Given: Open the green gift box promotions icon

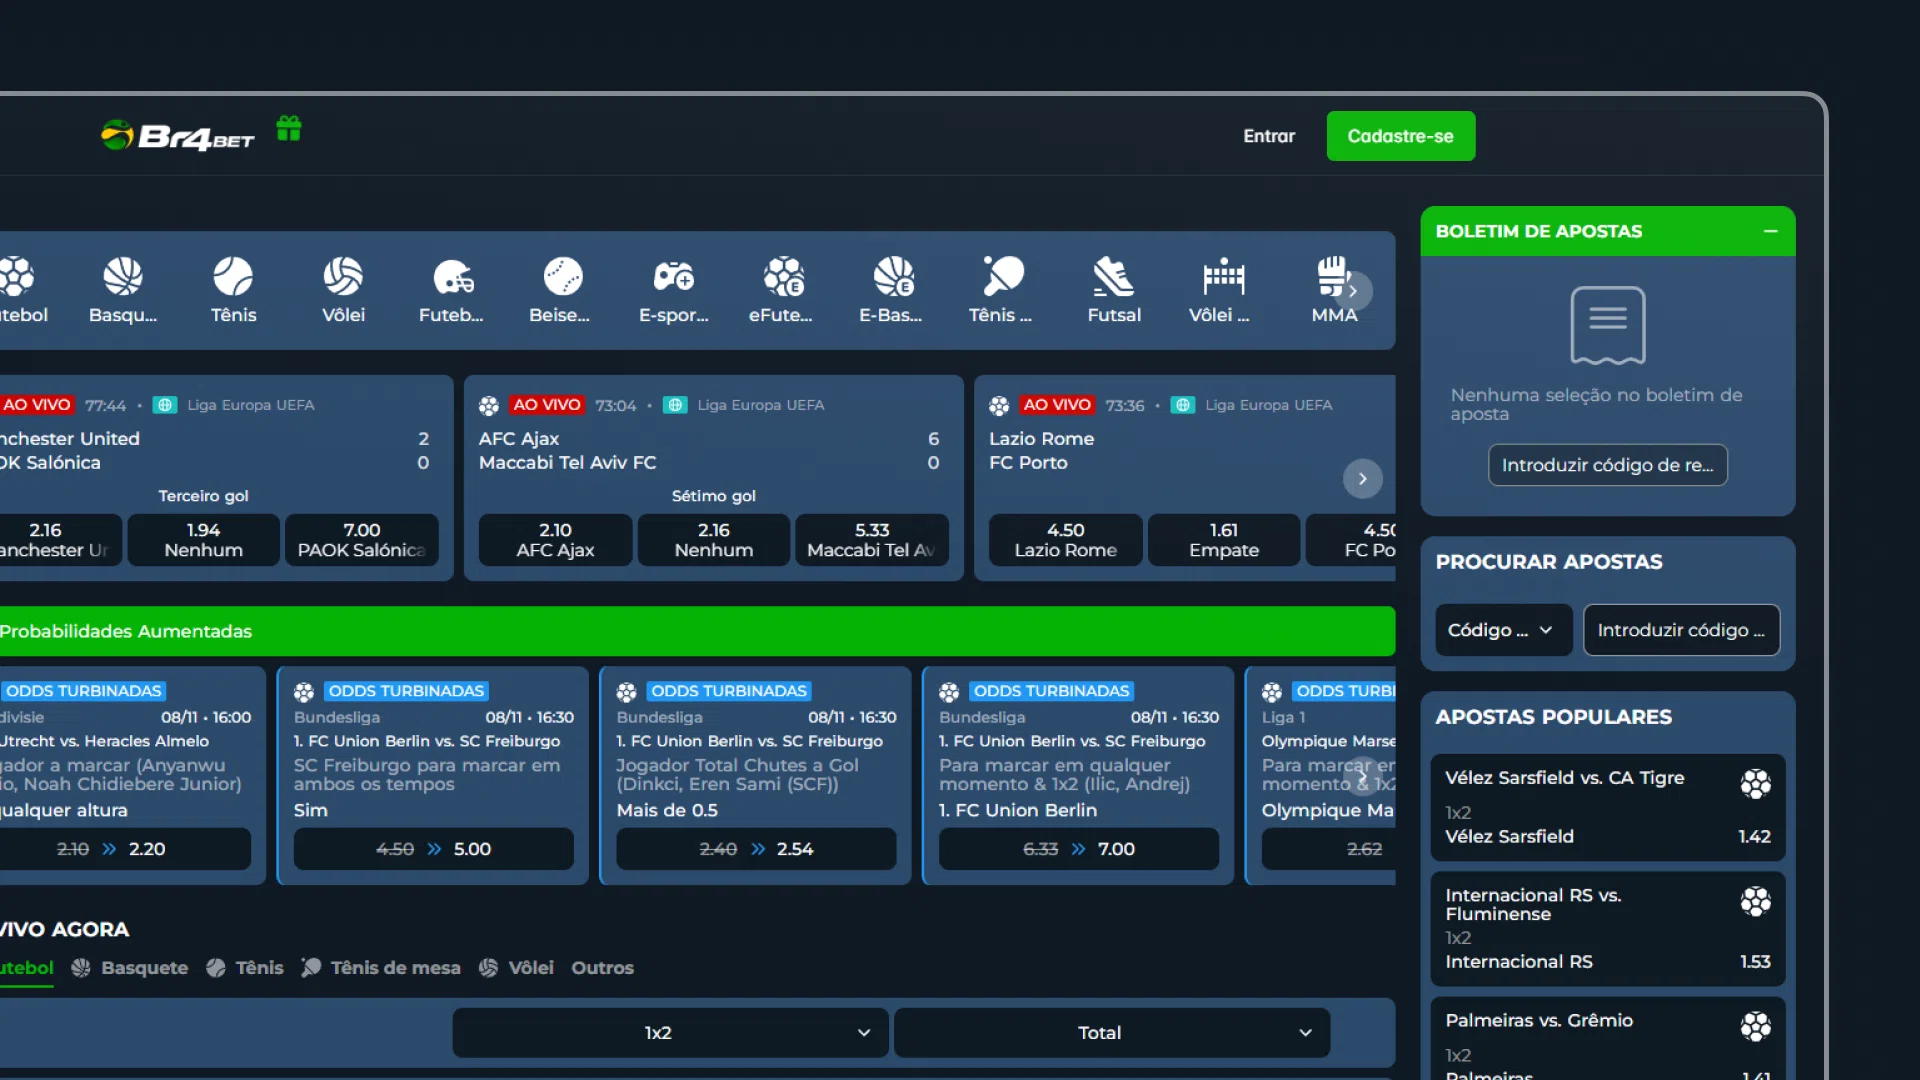Looking at the screenshot, I should (289, 129).
